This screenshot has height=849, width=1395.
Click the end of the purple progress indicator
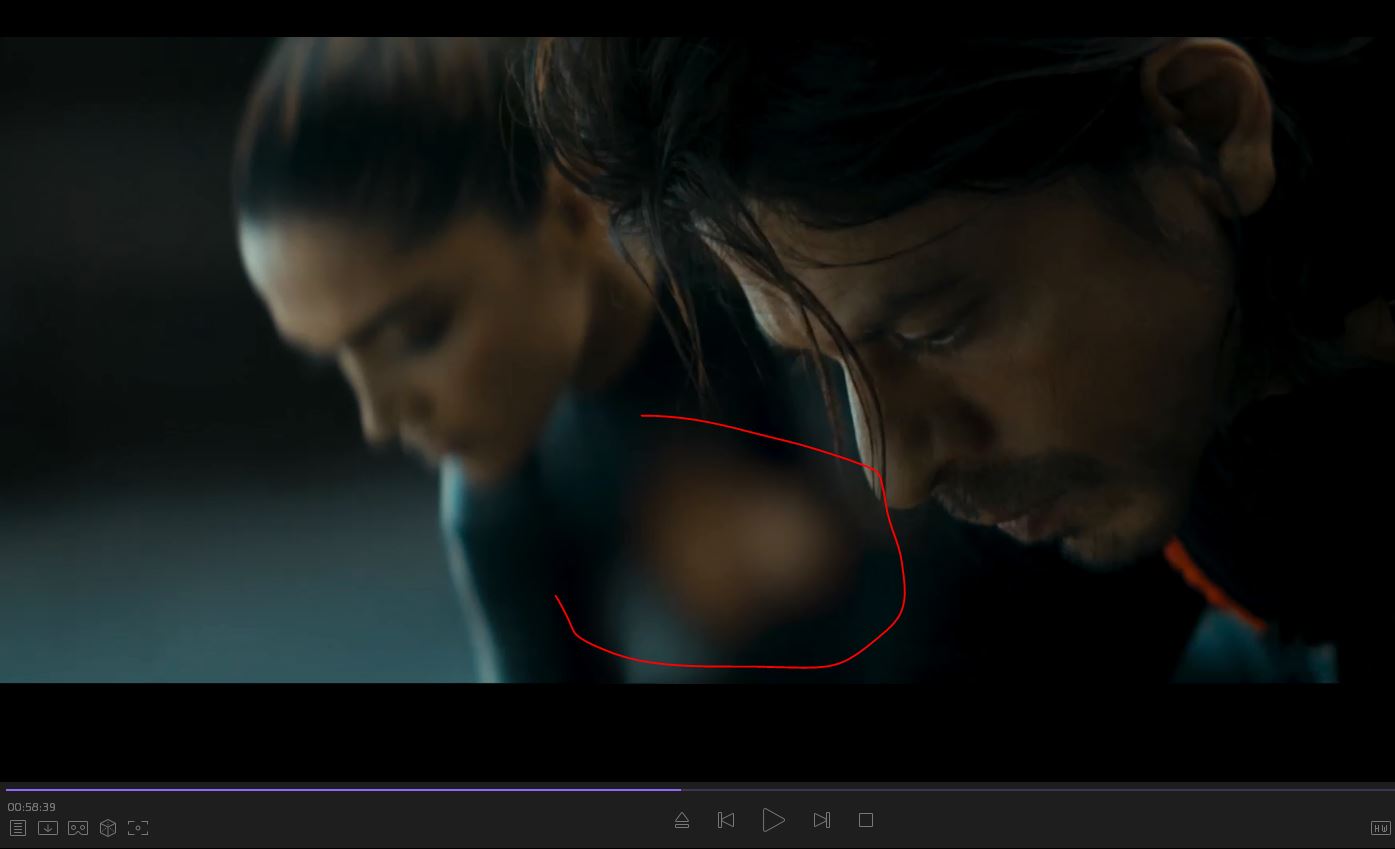pyautogui.click(x=680, y=790)
